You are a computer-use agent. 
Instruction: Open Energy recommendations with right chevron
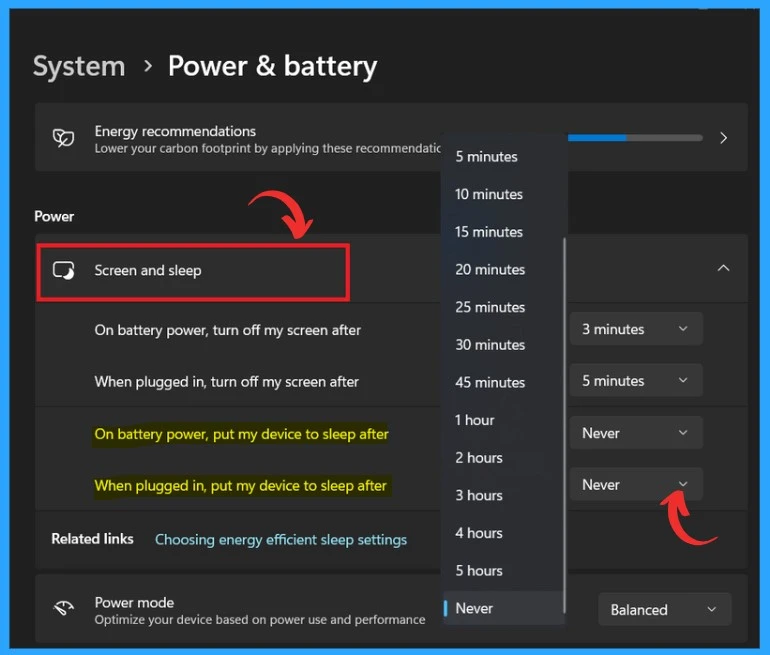coord(723,138)
